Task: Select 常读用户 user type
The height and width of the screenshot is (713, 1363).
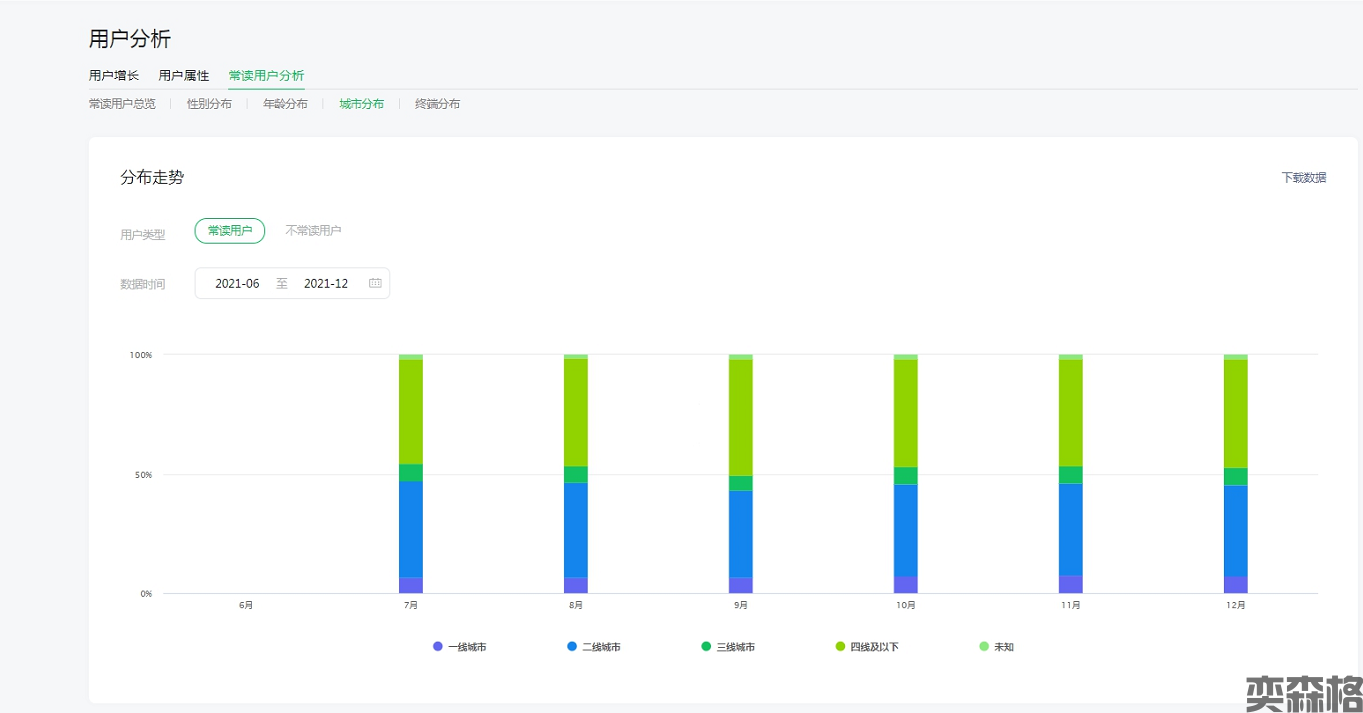Action: [230, 231]
